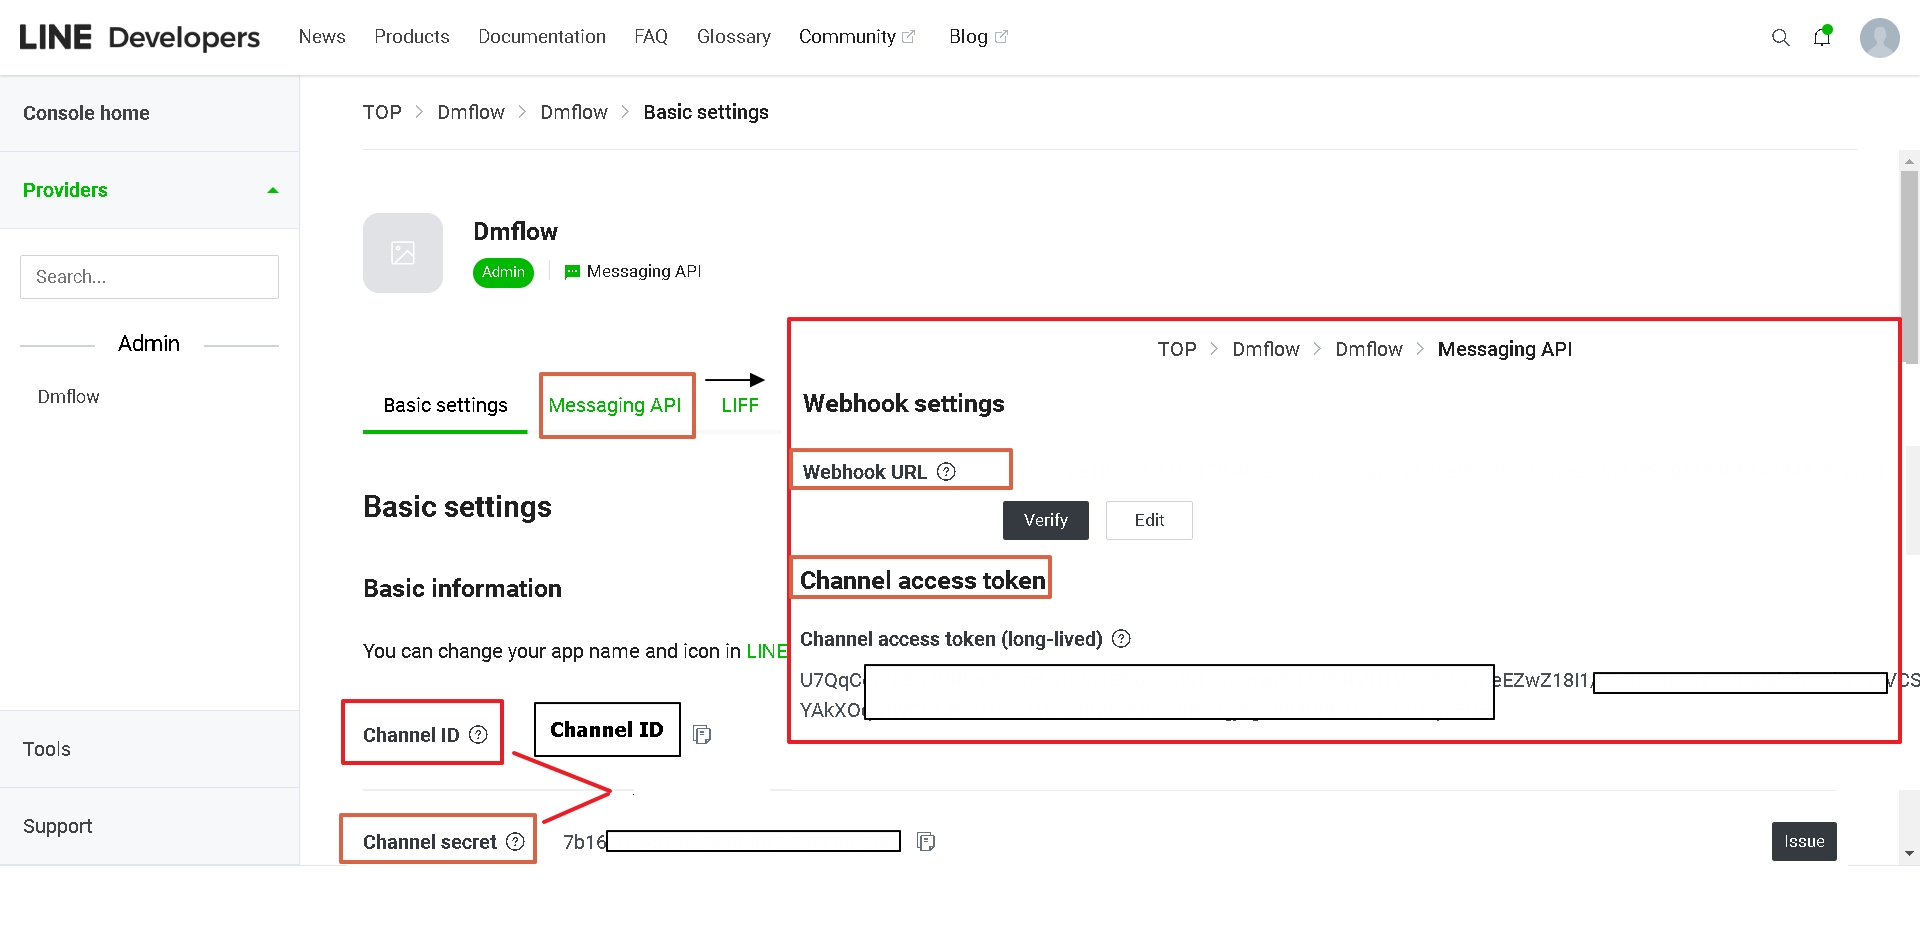This screenshot has width=1920, height=940.
Task: Copy the Channel ID with copy icon
Action: 702,735
